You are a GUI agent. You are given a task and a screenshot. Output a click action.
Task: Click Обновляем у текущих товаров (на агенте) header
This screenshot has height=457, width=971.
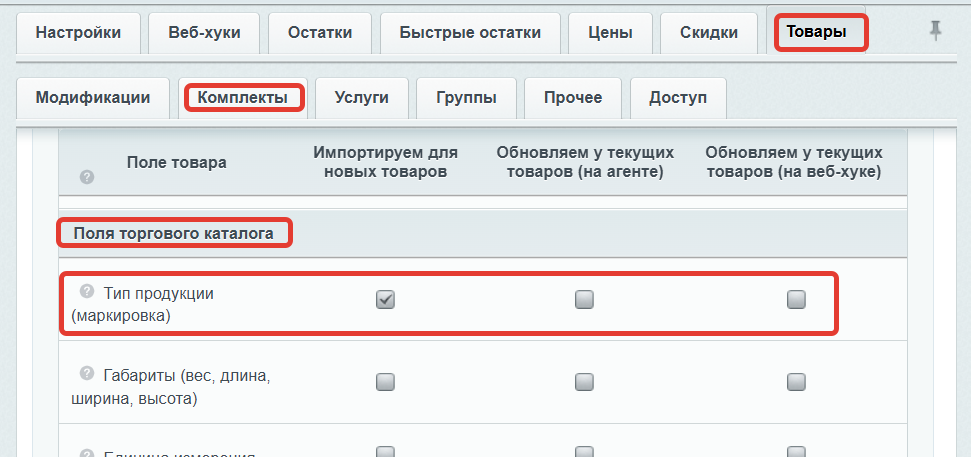pyautogui.click(x=585, y=162)
